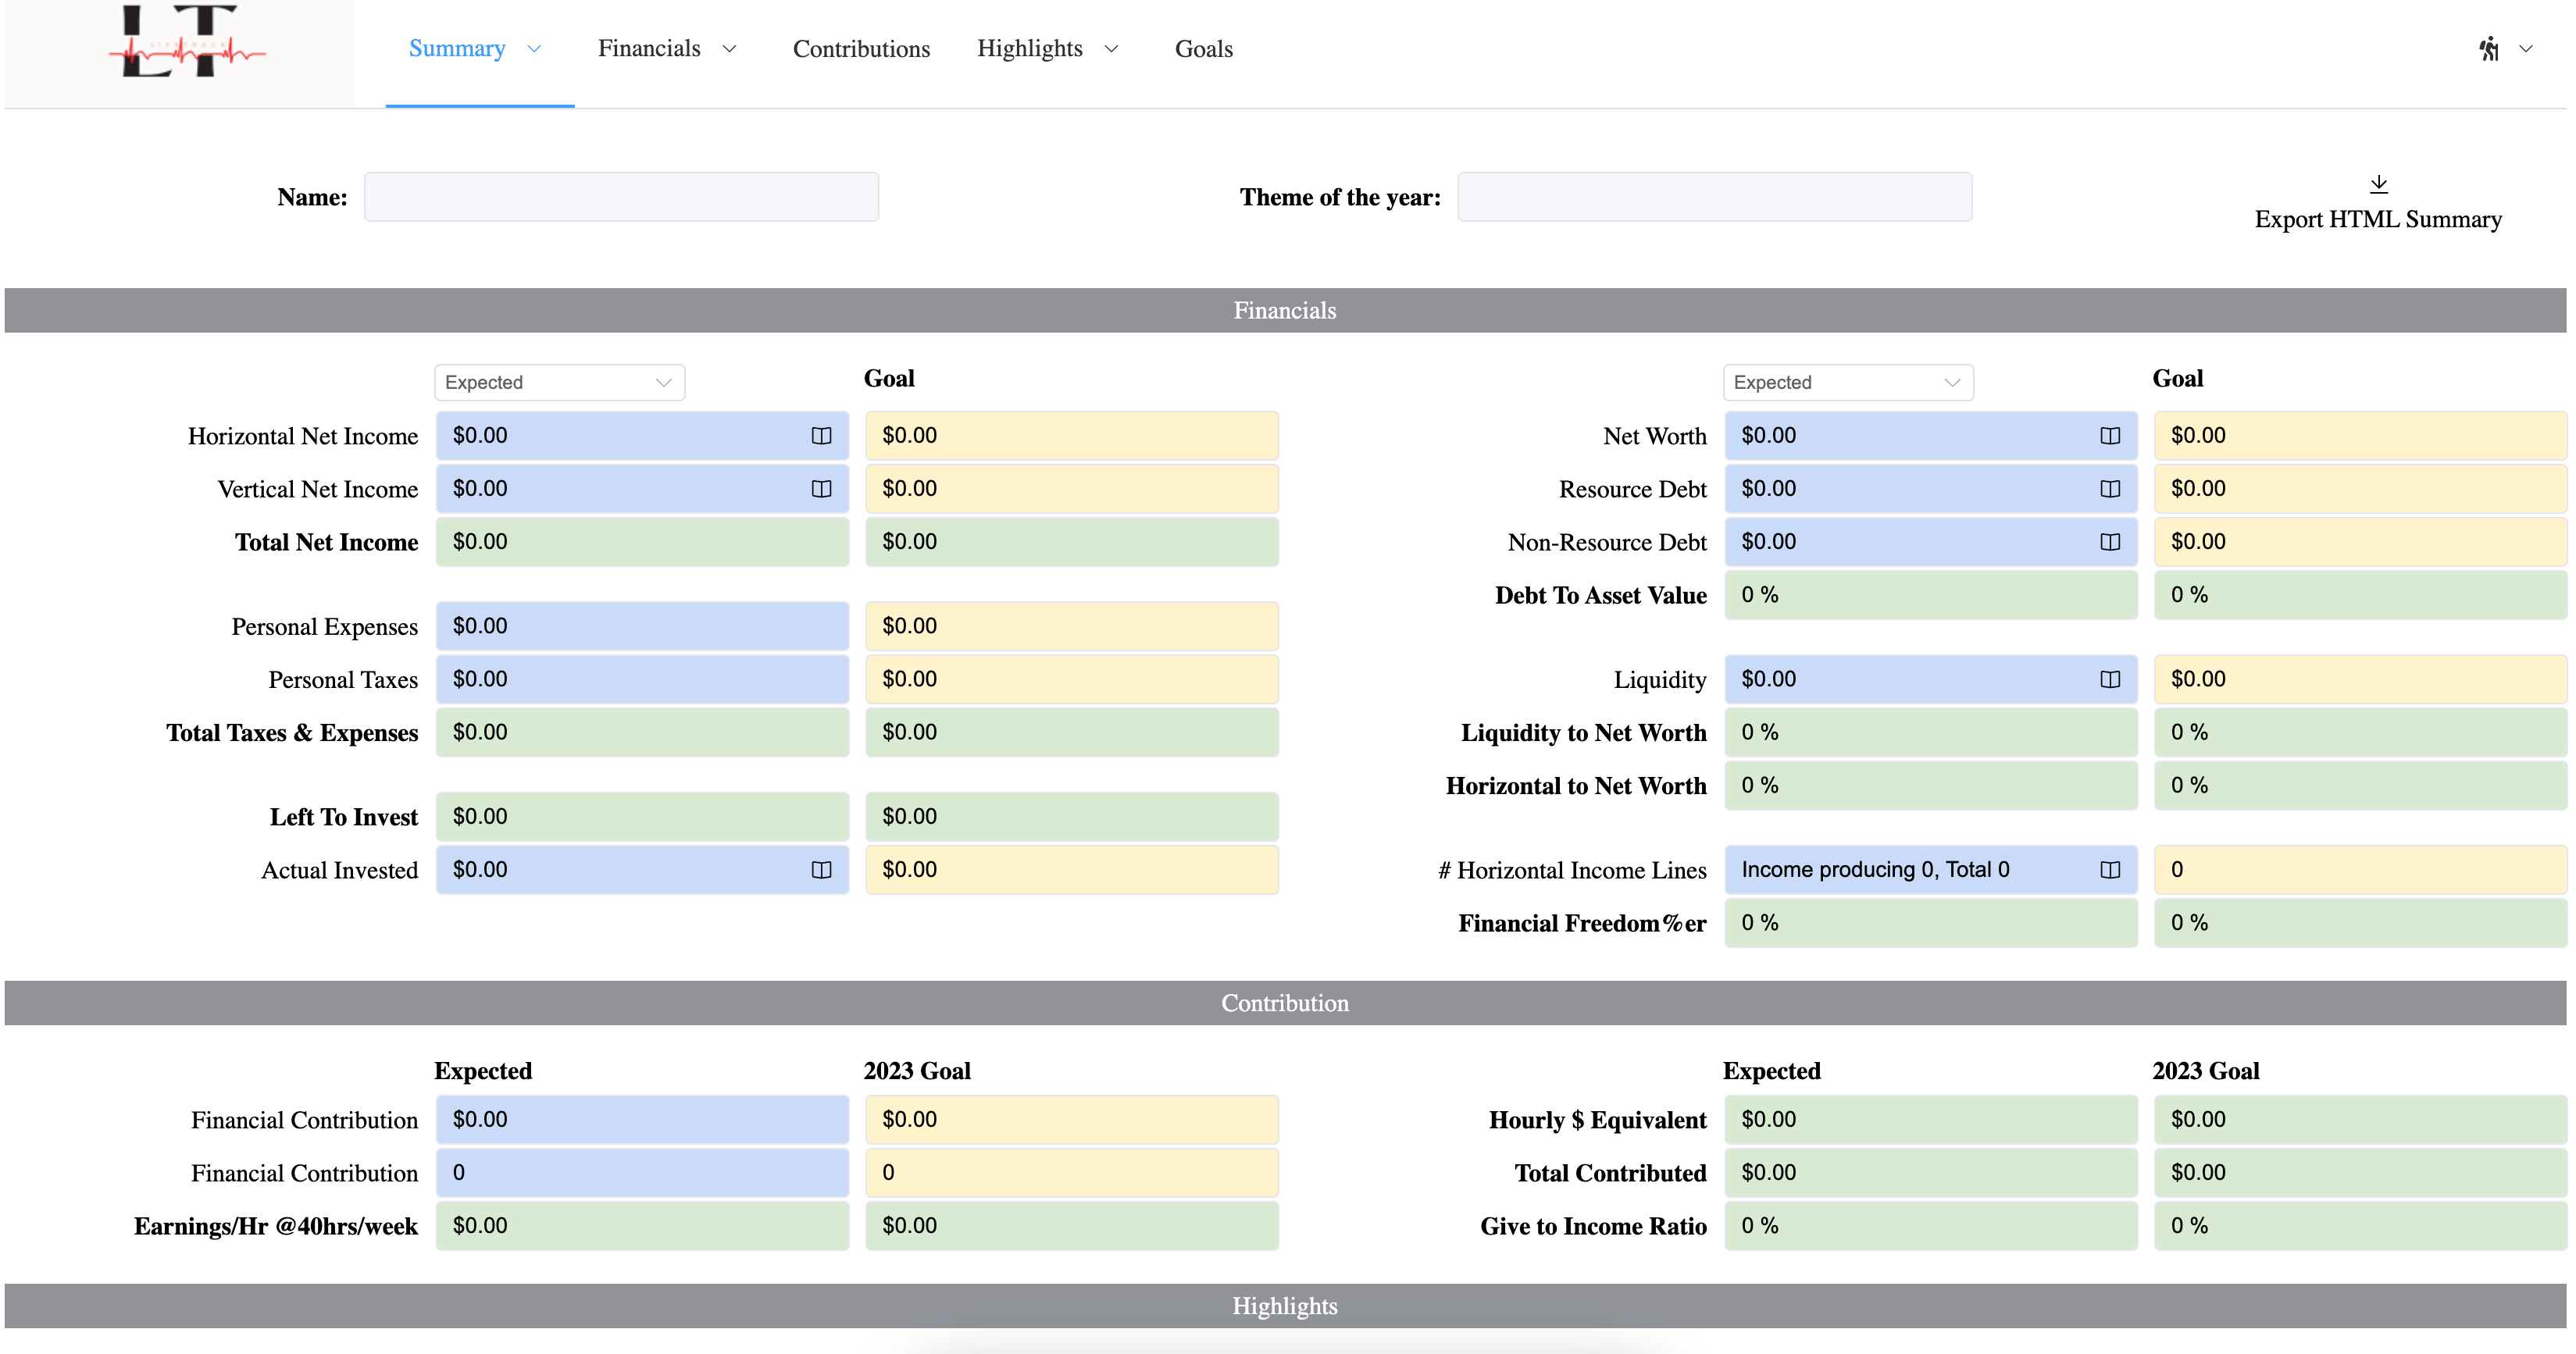Open details icon in Non-Resource Debt field

(2110, 542)
